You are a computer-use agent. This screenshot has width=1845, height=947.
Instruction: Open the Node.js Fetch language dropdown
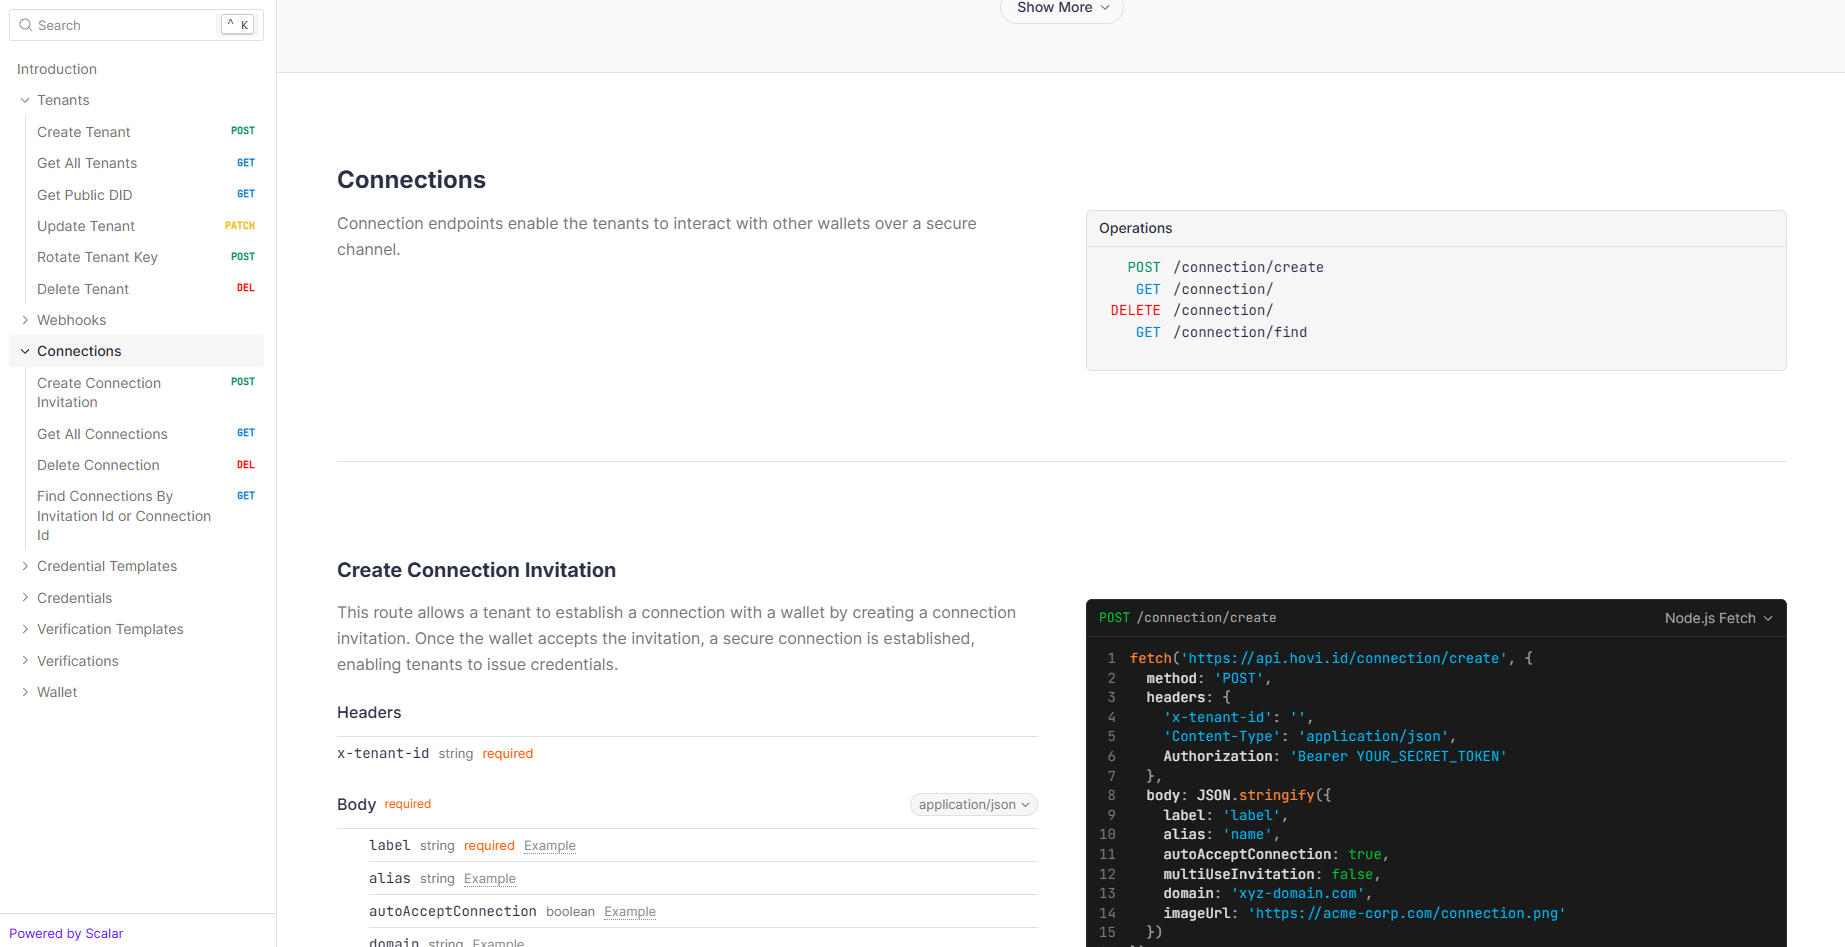point(1717,618)
